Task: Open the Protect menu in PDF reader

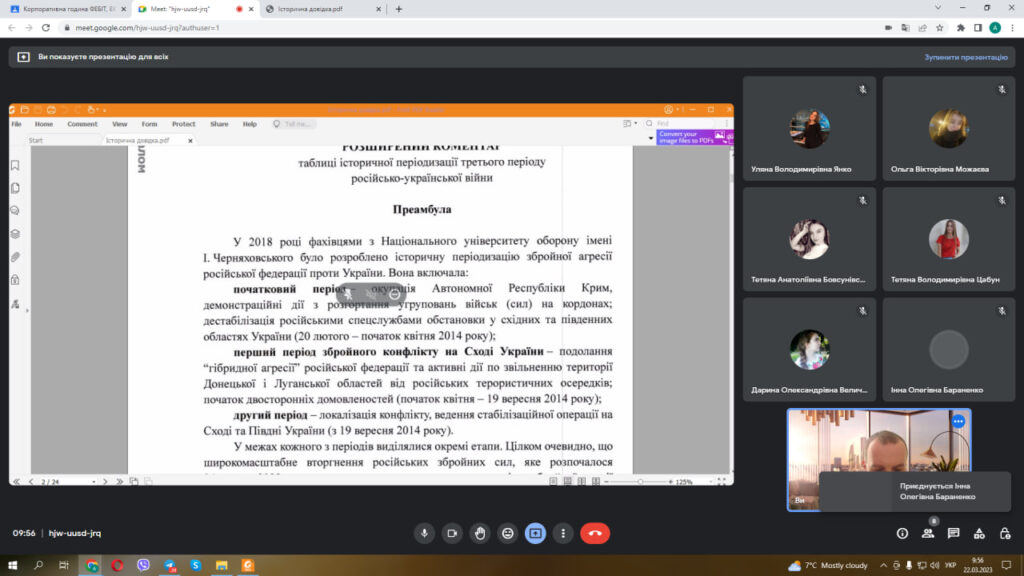Action: click(x=183, y=124)
